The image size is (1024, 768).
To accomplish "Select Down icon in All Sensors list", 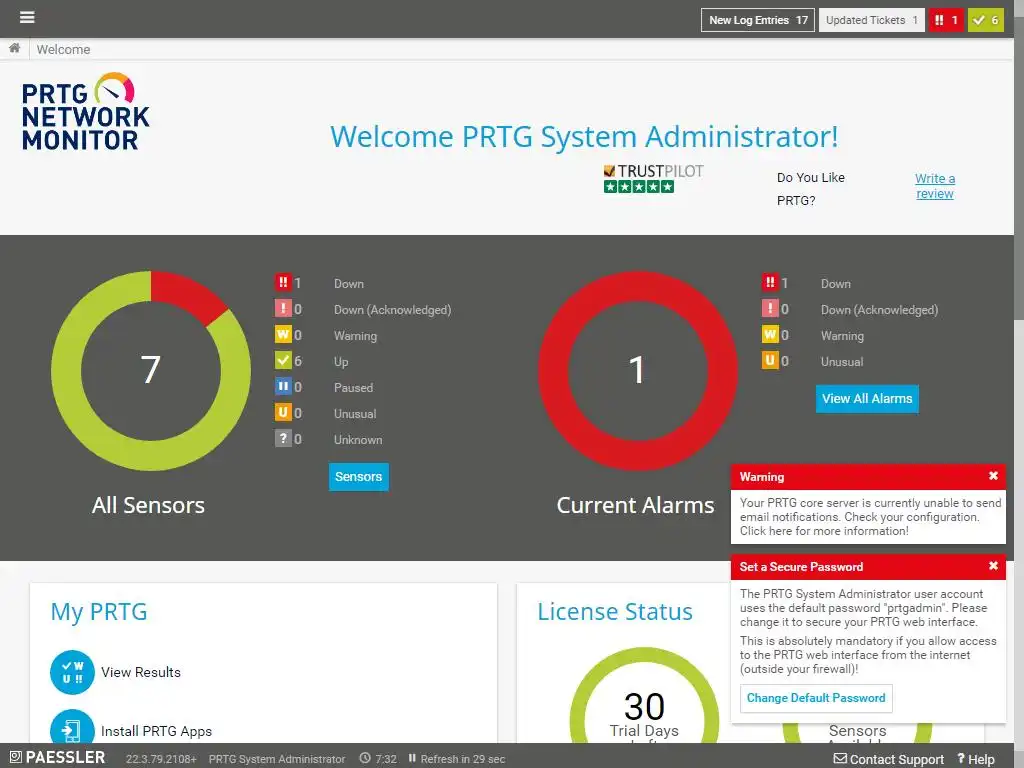I will click(x=283, y=283).
